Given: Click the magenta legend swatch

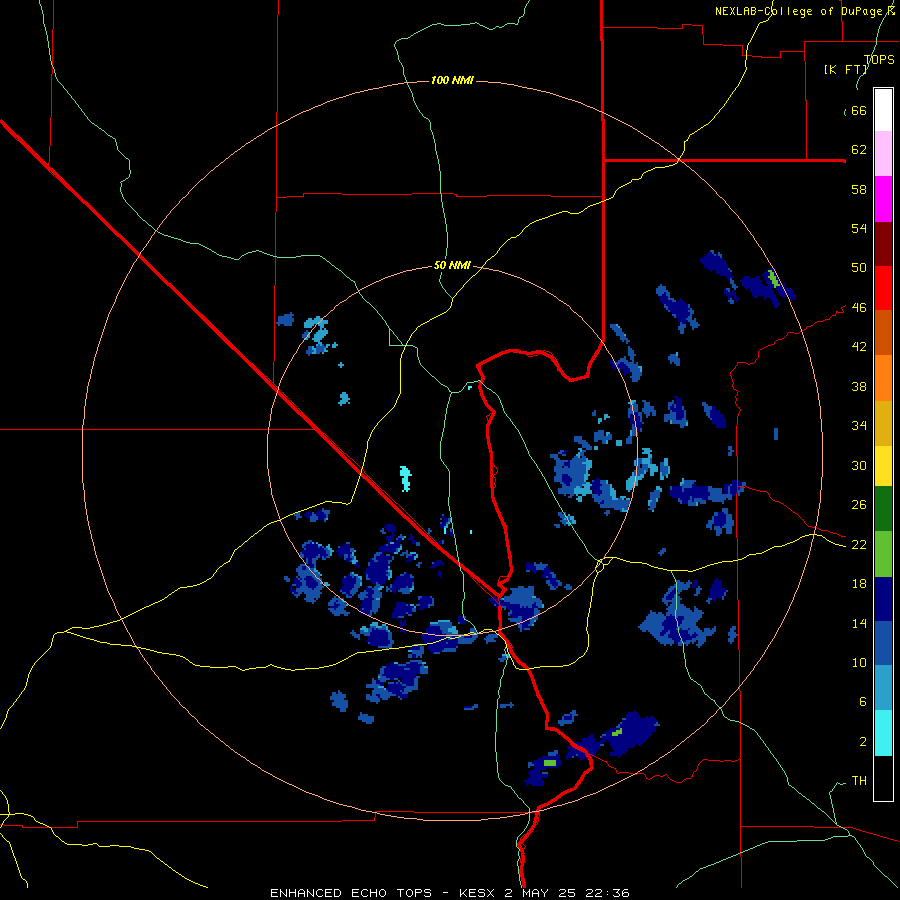Looking at the screenshot, I should pos(883,199).
